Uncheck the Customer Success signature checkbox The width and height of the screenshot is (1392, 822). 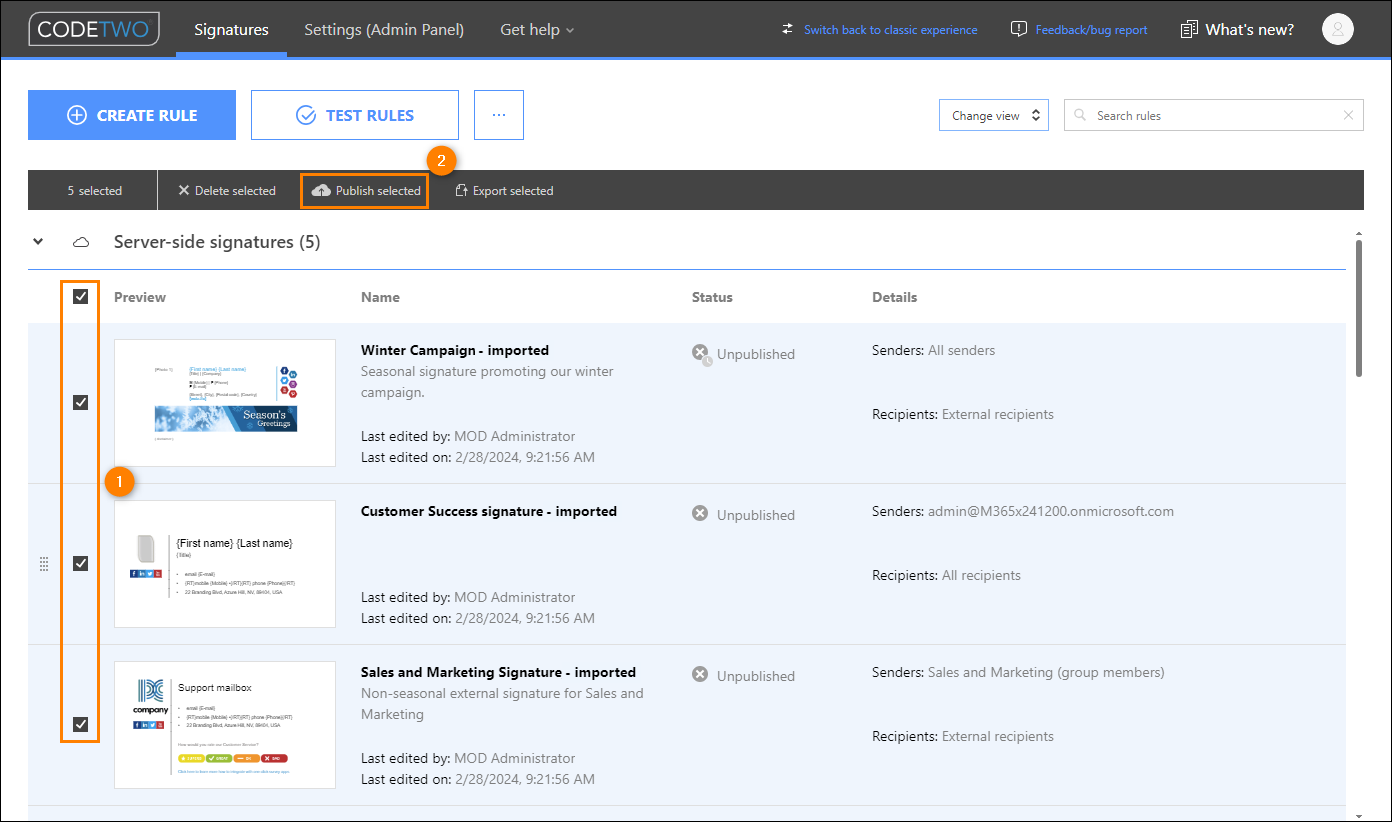(81, 563)
